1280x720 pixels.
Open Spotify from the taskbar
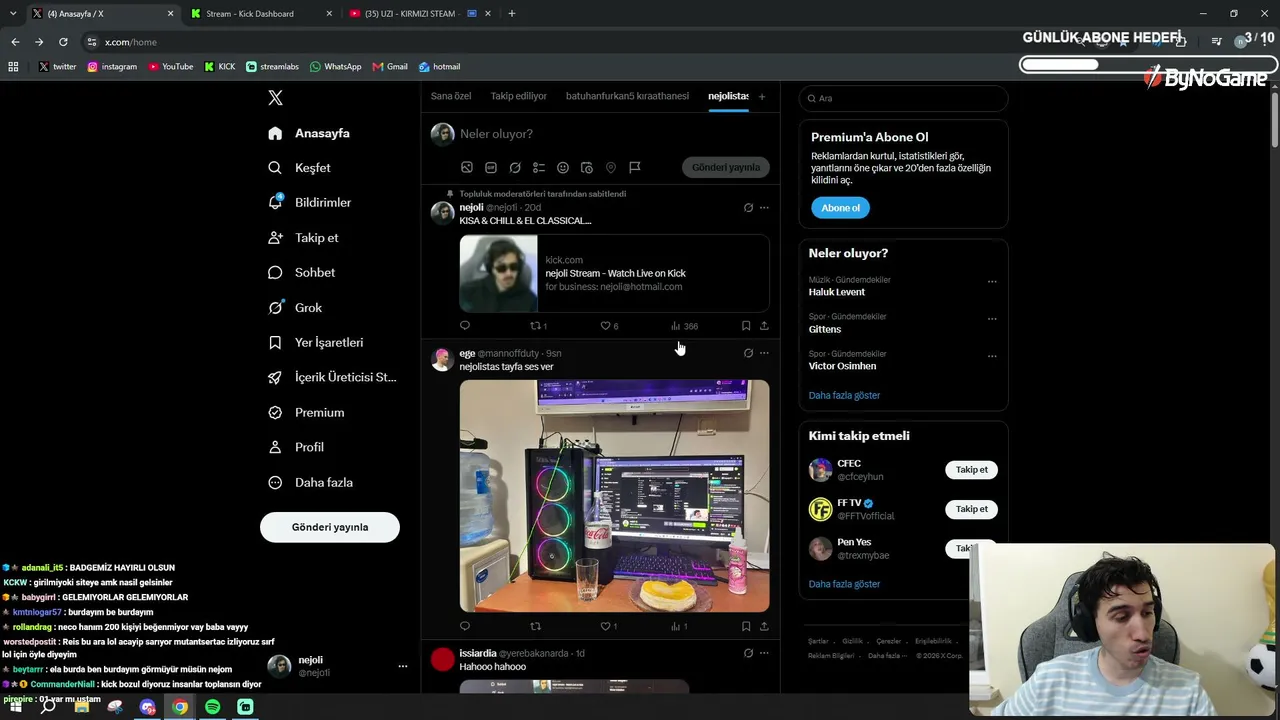pyautogui.click(x=213, y=707)
